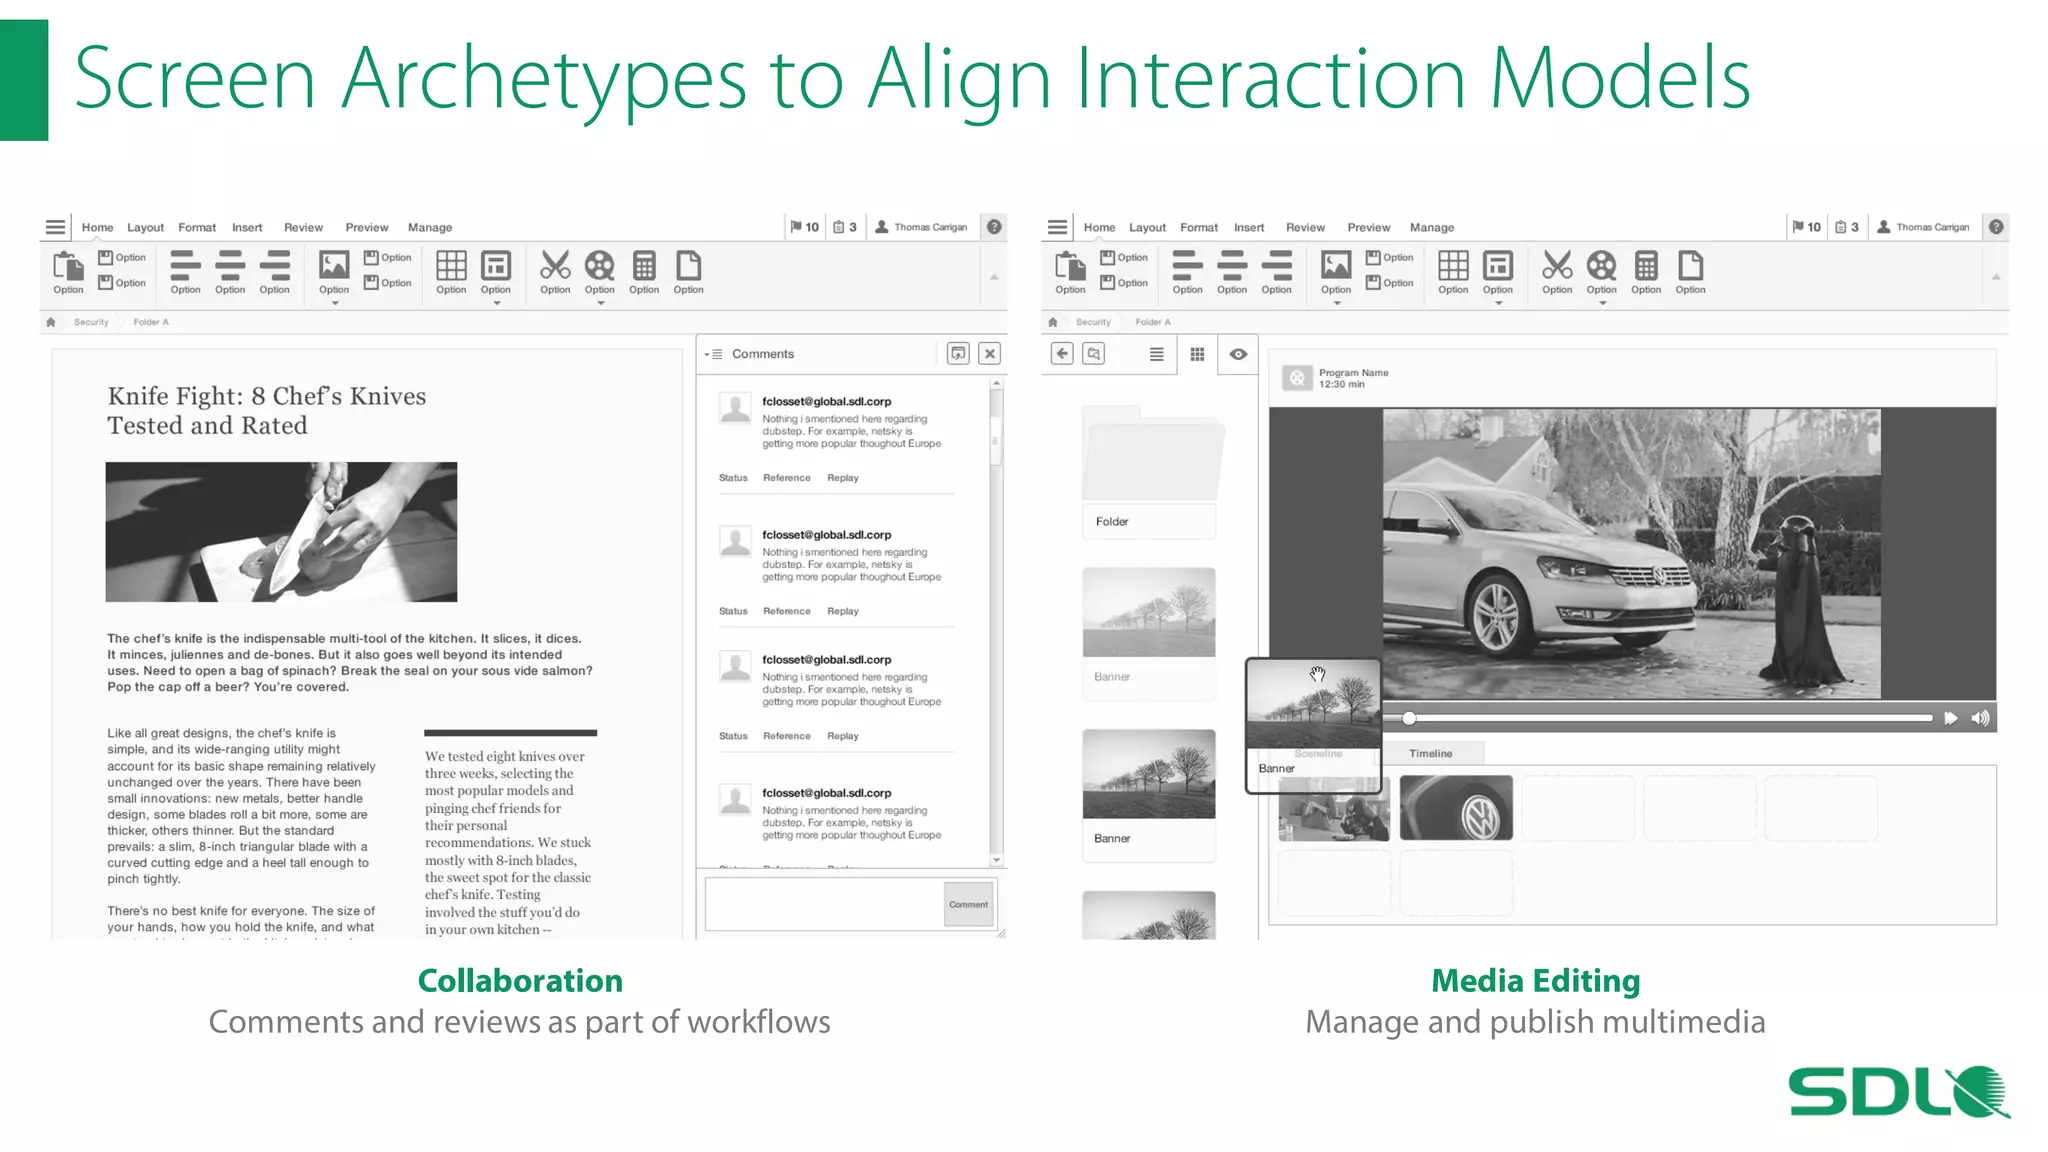Pop out the Comments panel
This screenshot has height=1152, width=2048.
click(x=958, y=353)
